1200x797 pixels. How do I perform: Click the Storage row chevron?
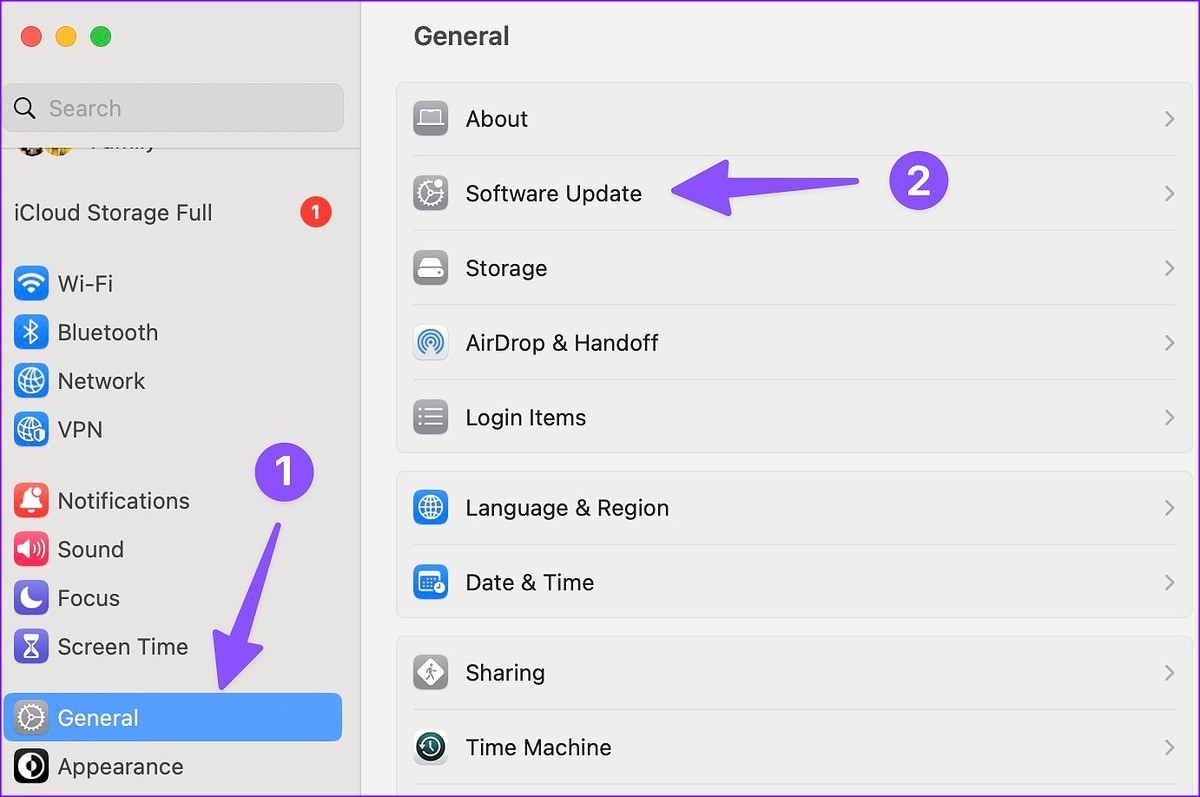click(x=1169, y=268)
